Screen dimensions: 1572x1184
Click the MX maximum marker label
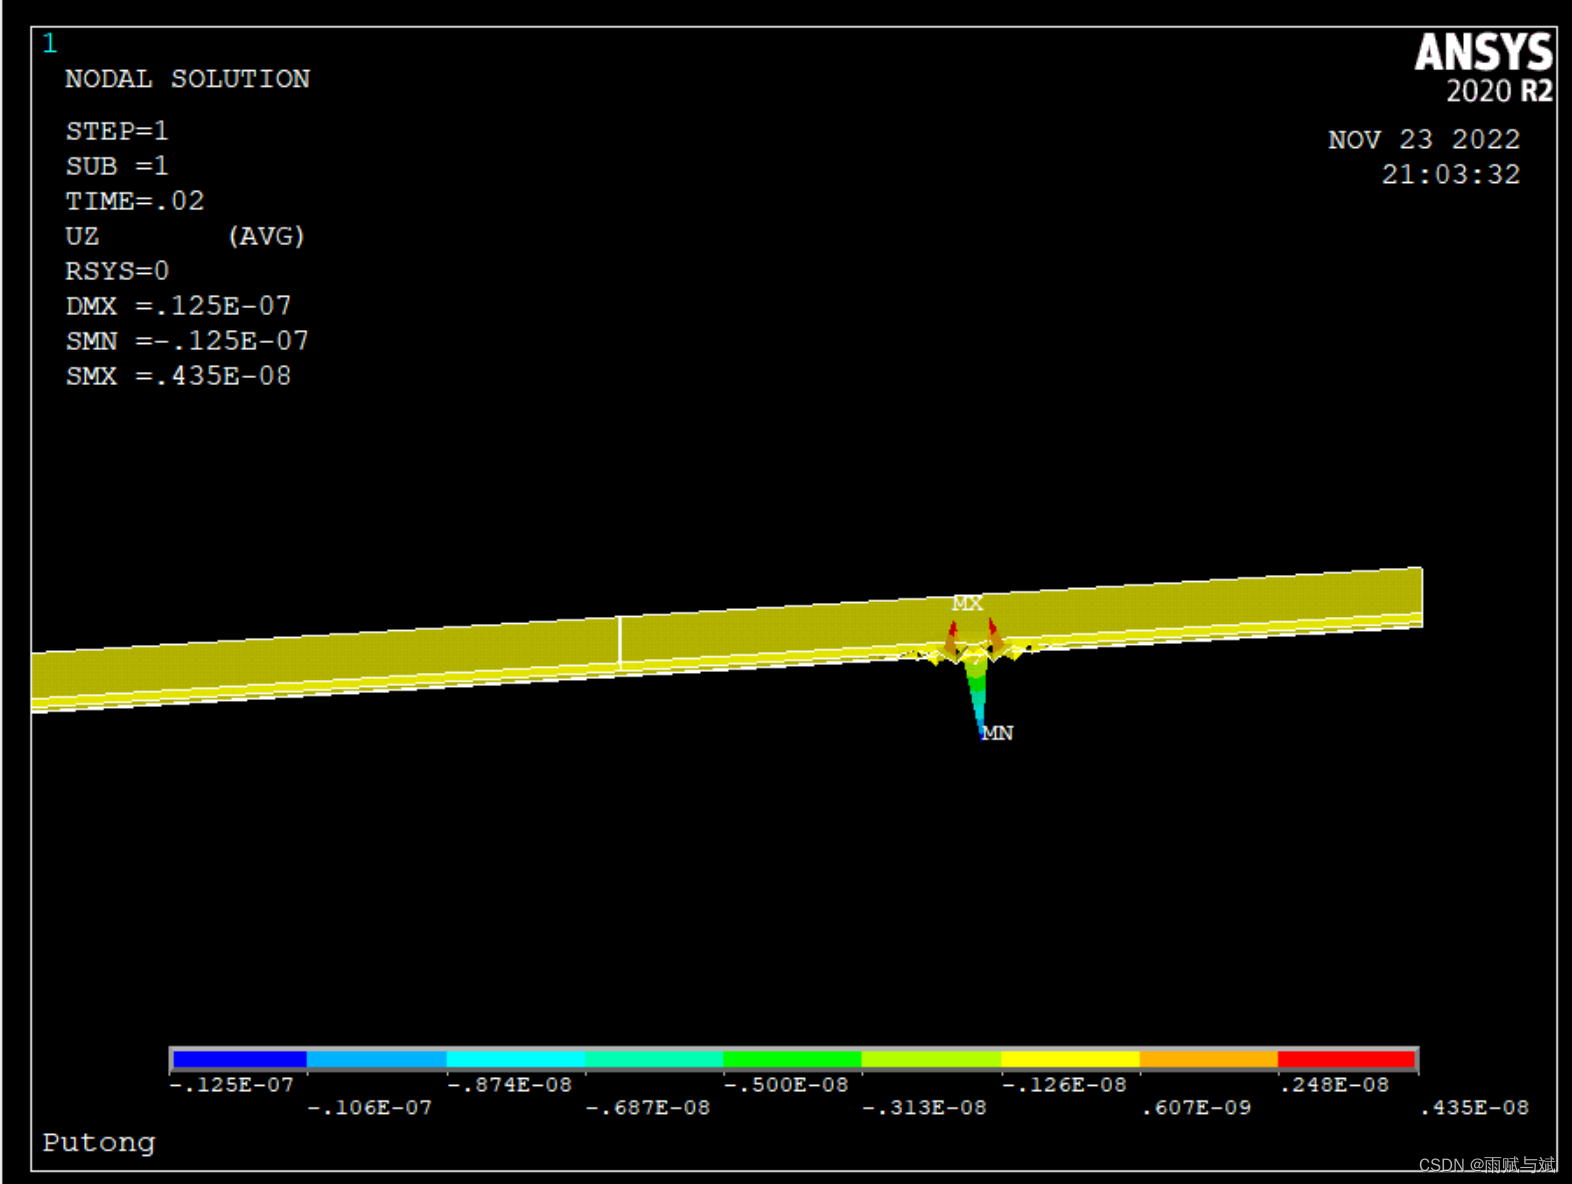pyautogui.click(x=967, y=603)
